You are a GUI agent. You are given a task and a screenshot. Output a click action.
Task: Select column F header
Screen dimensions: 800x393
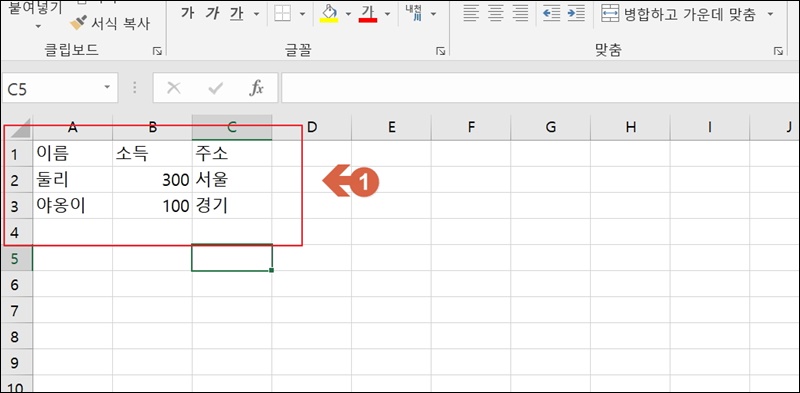tap(471, 128)
